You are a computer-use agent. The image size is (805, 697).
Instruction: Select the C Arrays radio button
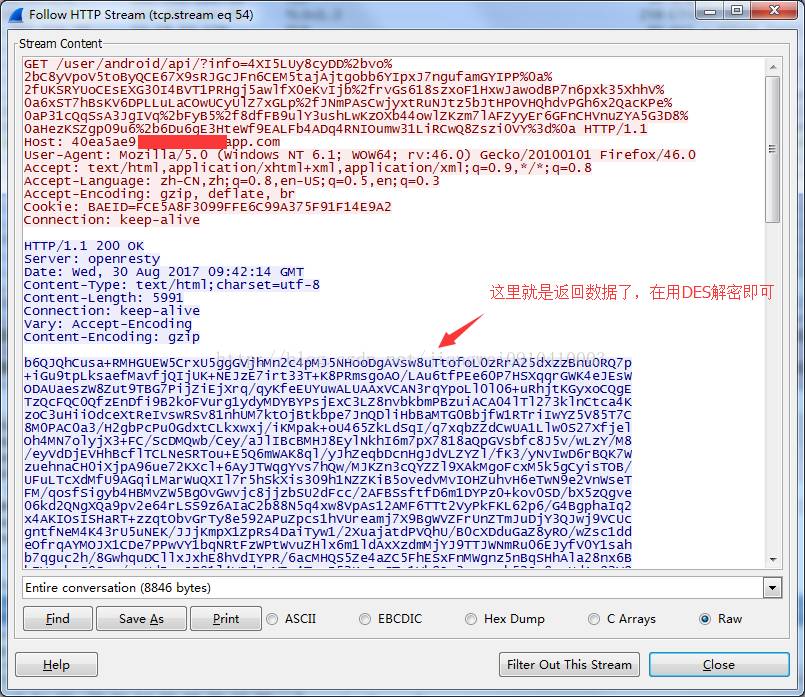[x=594, y=619]
